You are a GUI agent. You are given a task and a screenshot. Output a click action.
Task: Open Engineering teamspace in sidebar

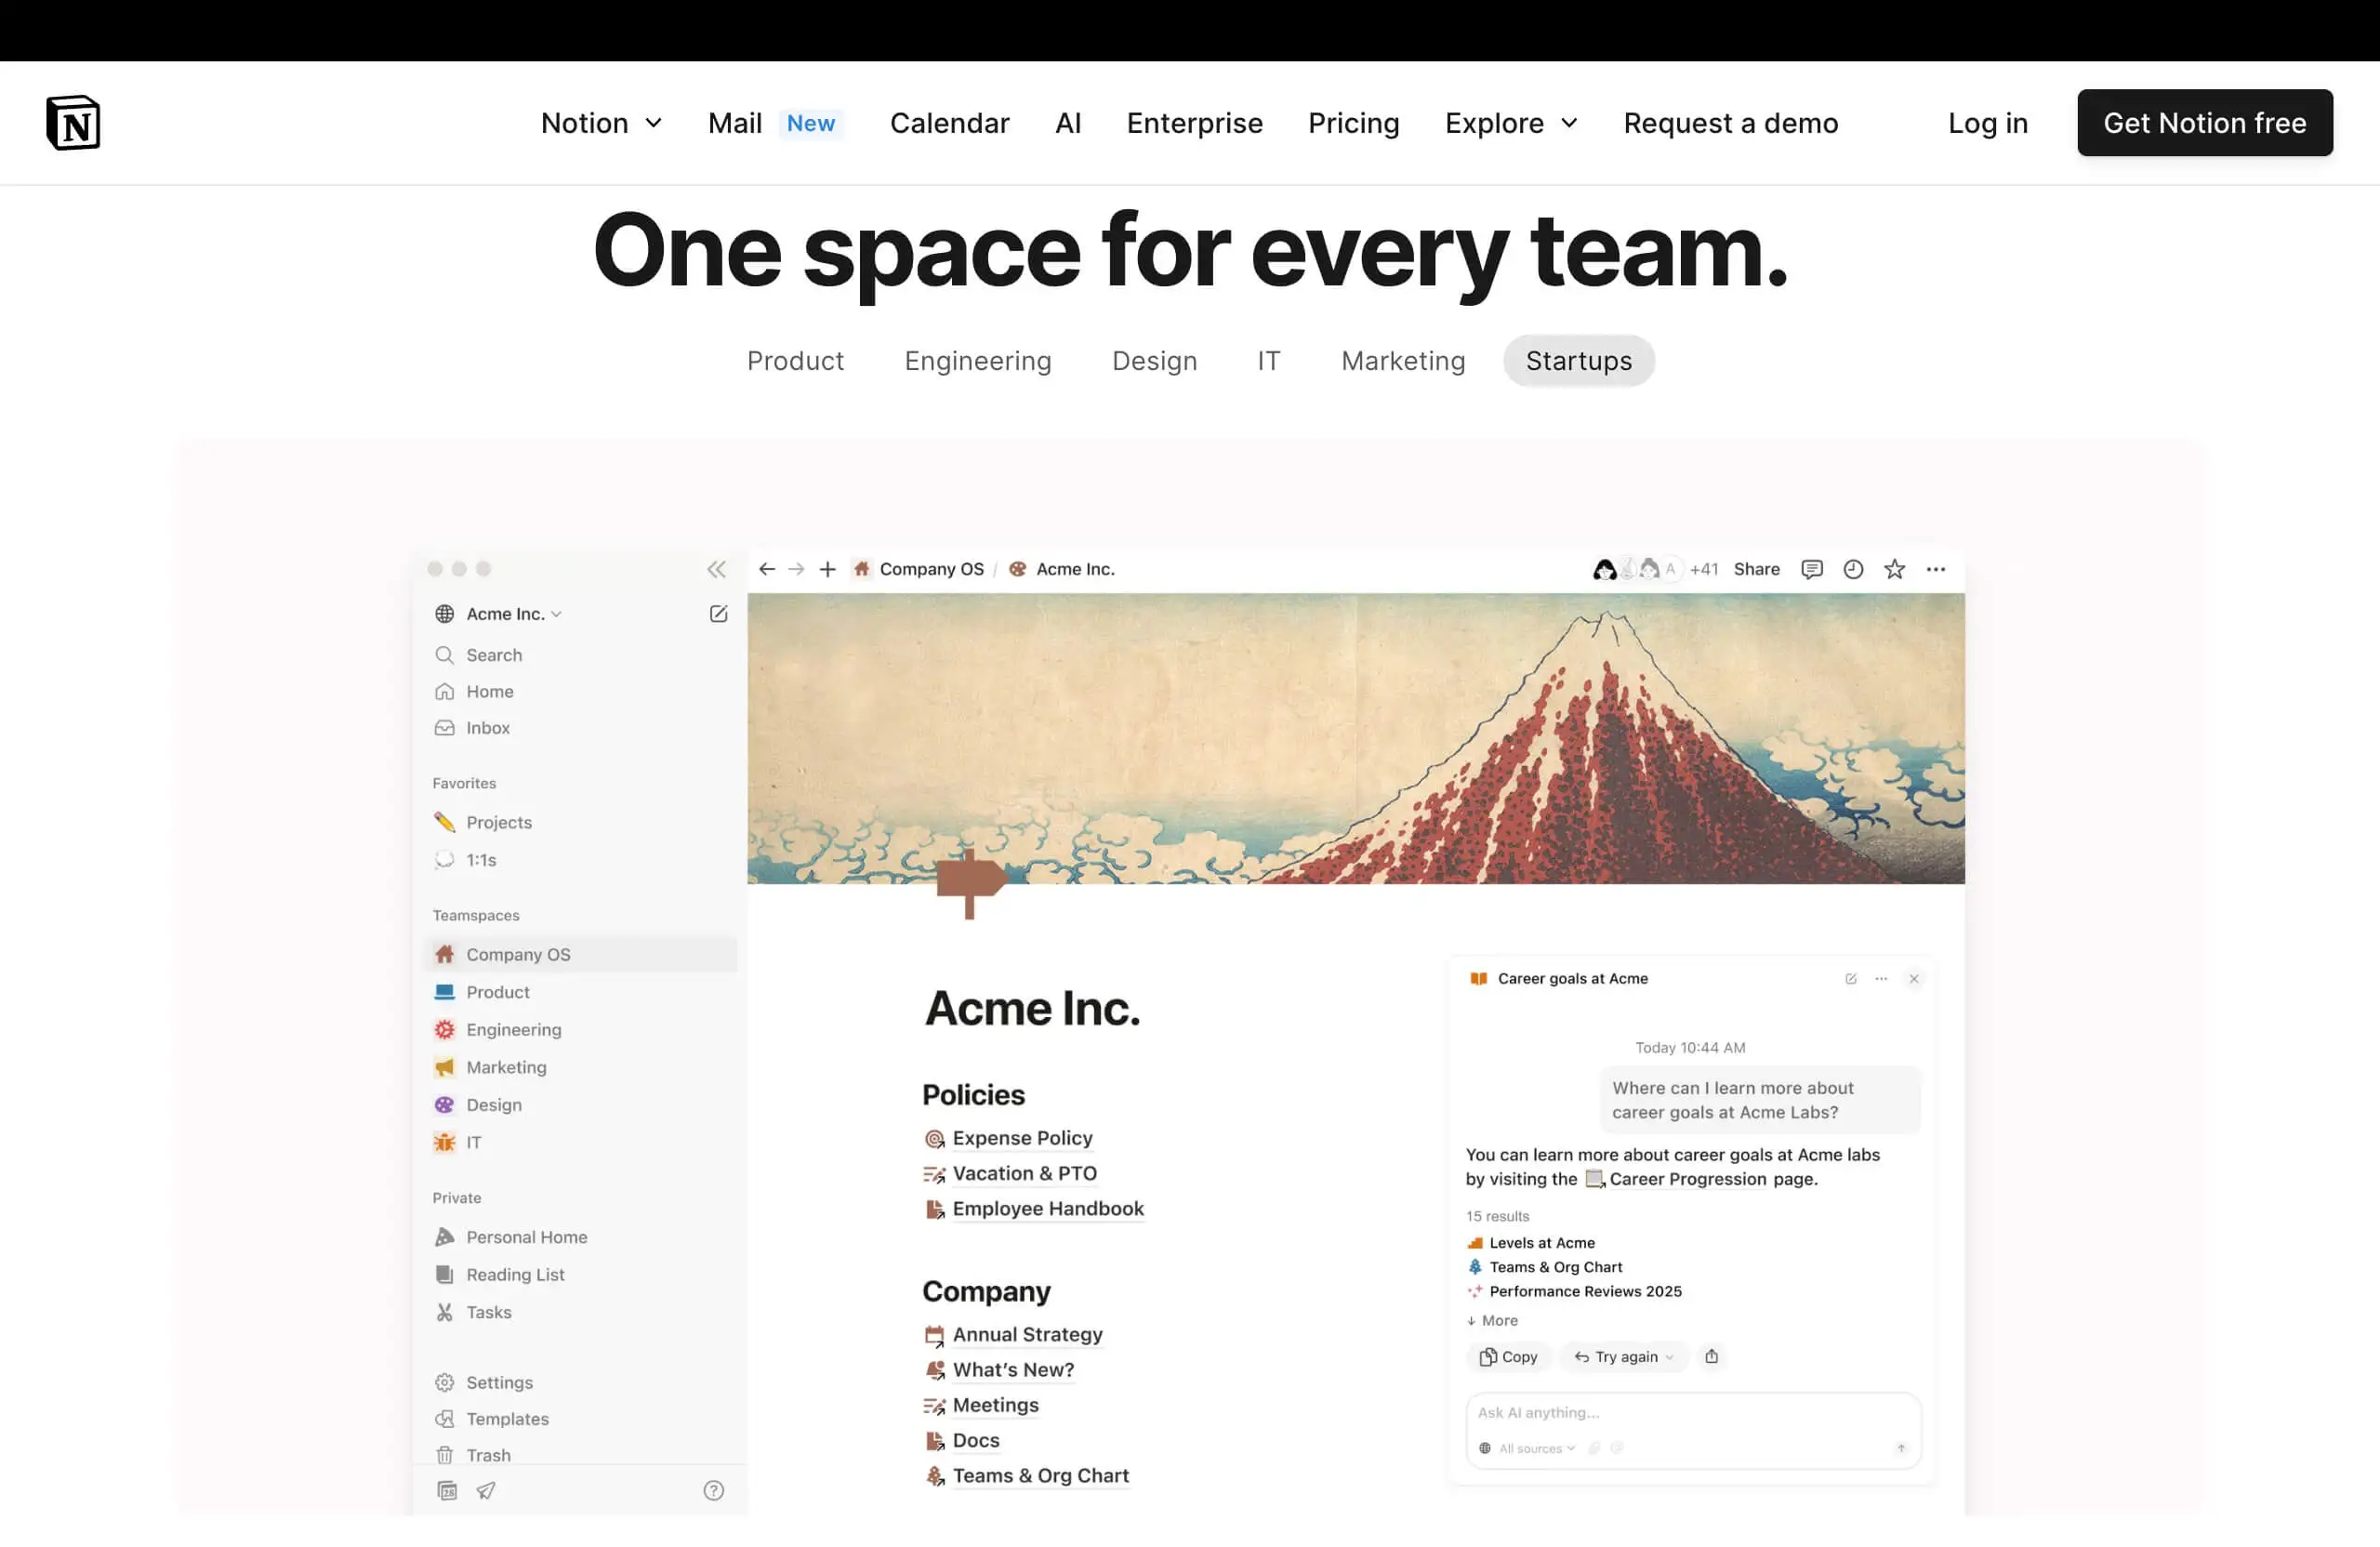click(580, 1029)
